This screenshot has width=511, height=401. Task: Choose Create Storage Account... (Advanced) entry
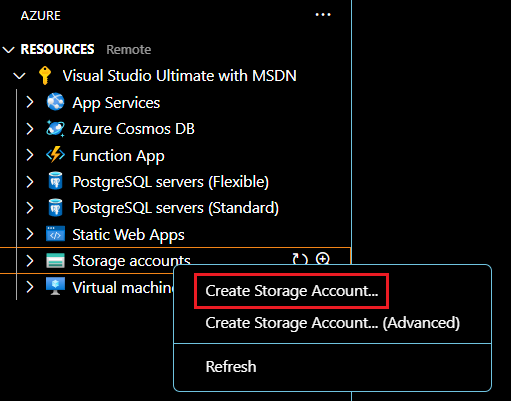(x=332, y=323)
